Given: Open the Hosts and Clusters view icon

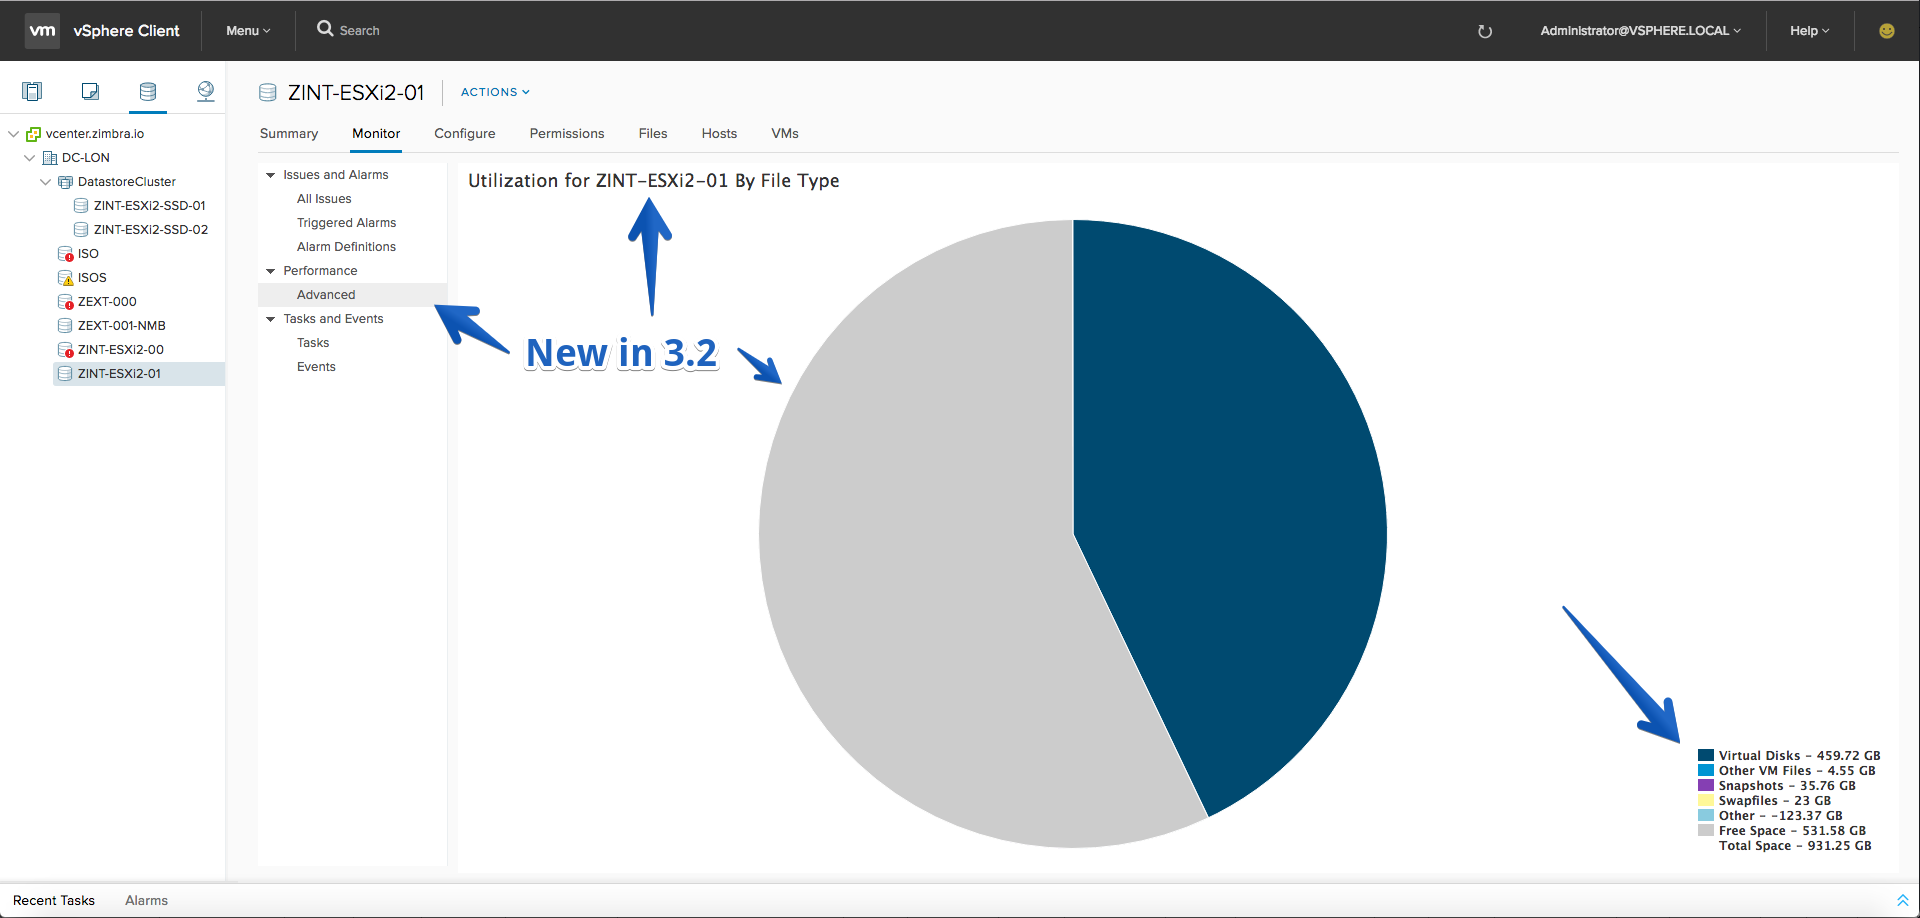Looking at the screenshot, I should click(x=32, y=91).
